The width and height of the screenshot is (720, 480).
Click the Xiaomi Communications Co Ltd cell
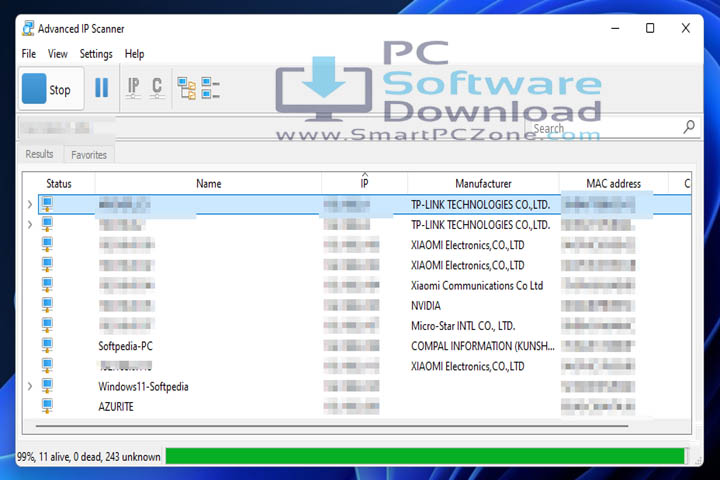[477, 285]
